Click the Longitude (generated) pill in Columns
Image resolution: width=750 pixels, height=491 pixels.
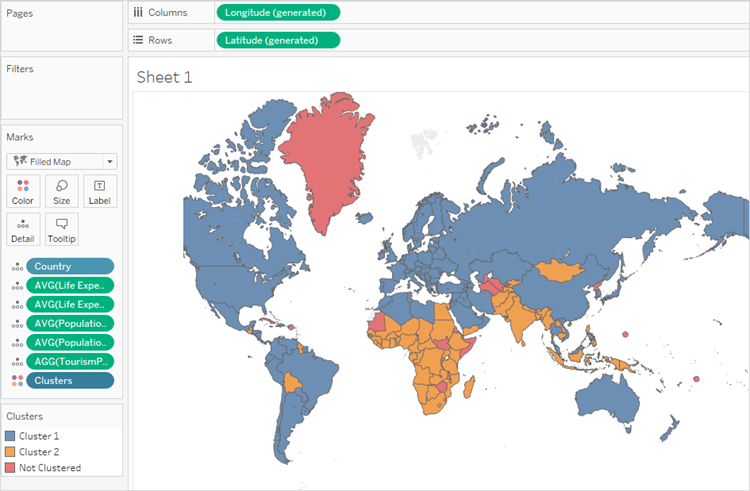pyautogui.click(x=277, y=13)
